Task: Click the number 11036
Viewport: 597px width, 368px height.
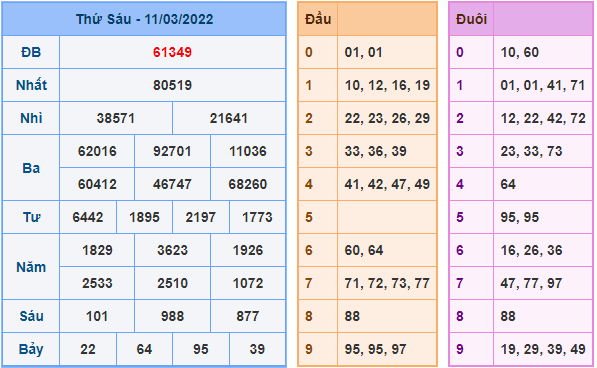Action: tap(248, 151)
